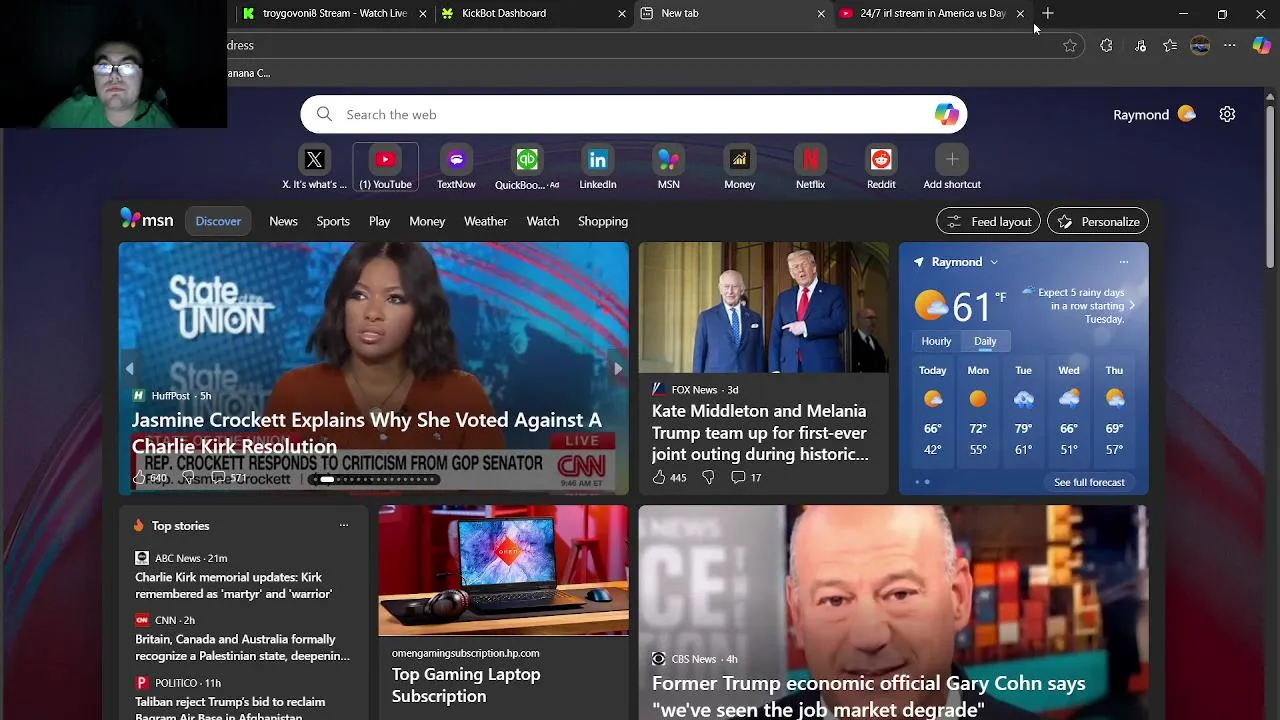Open Top stories more options menu
Viewport: 1280px width, 720px height.
(344, 525)
